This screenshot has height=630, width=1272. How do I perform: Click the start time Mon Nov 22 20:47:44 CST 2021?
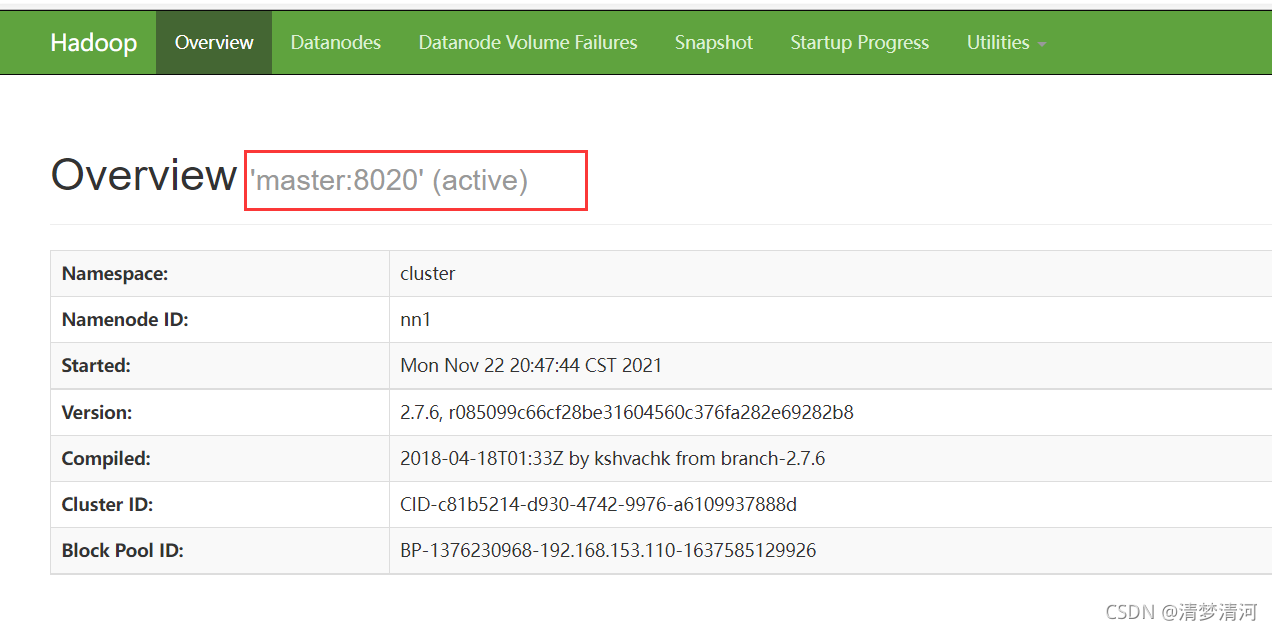(x=531, y=366)
